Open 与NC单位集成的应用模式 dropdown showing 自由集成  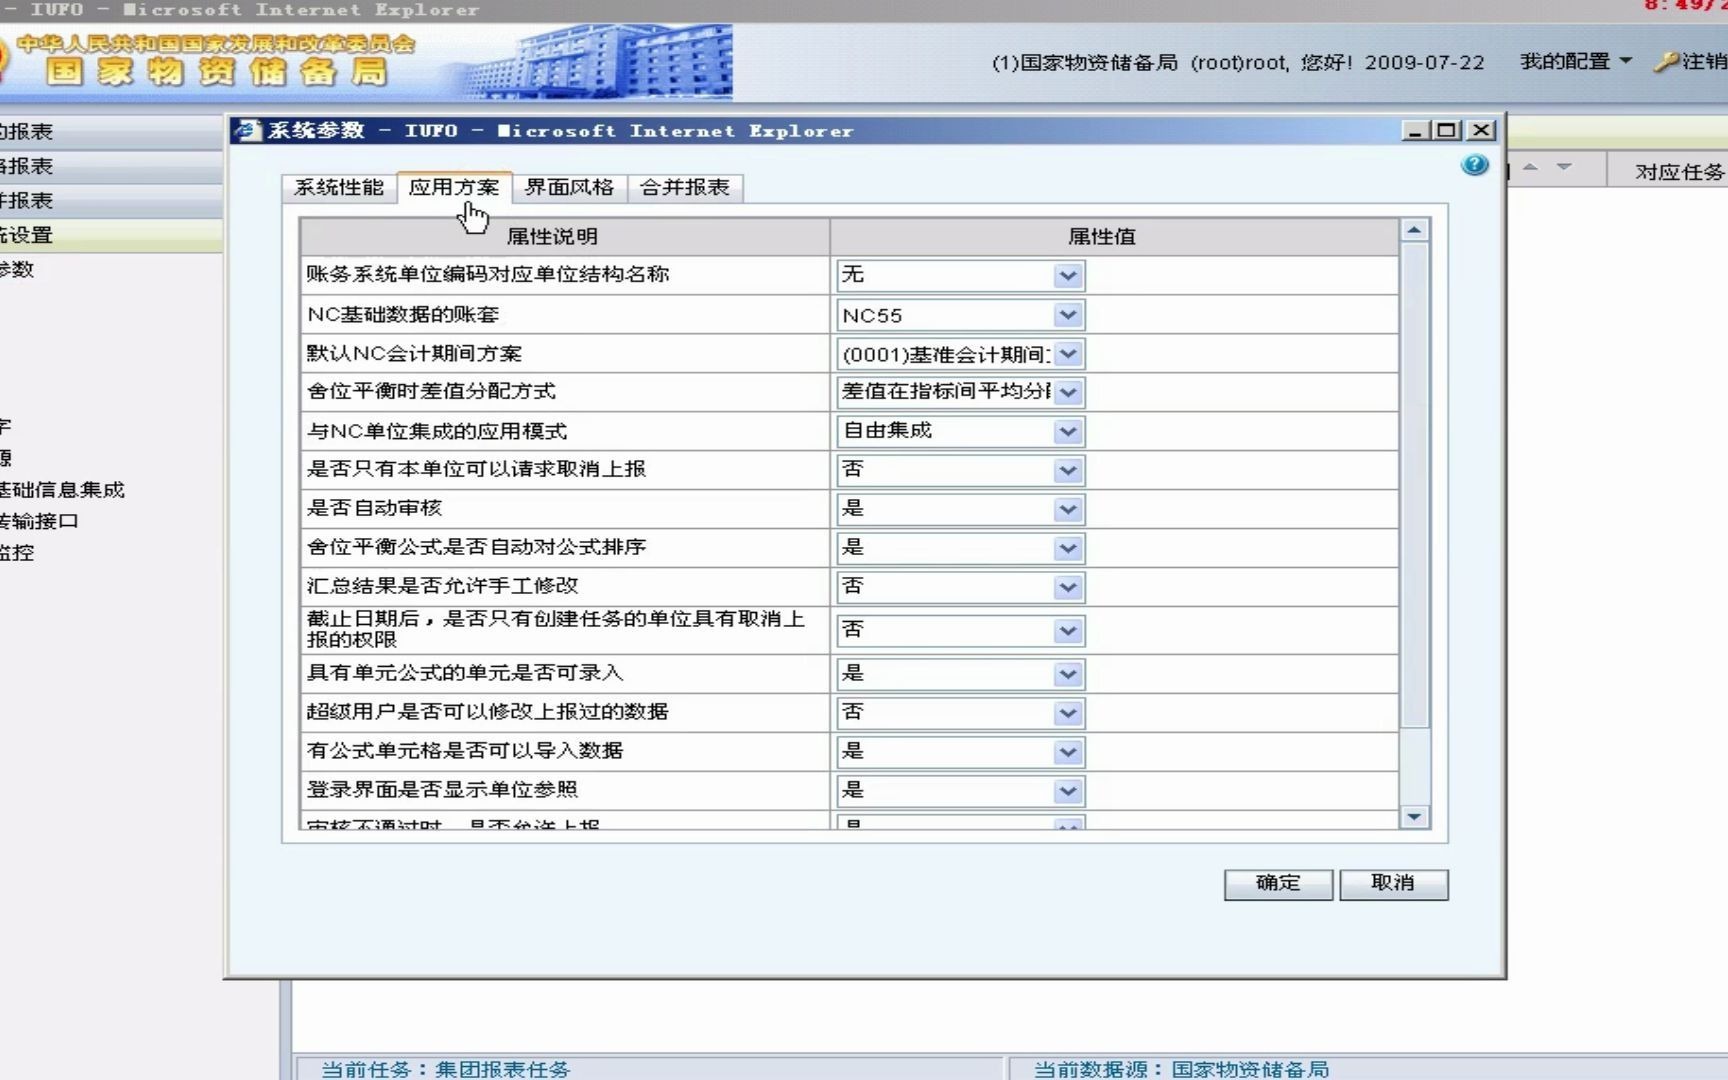(x=1068, y=431)
